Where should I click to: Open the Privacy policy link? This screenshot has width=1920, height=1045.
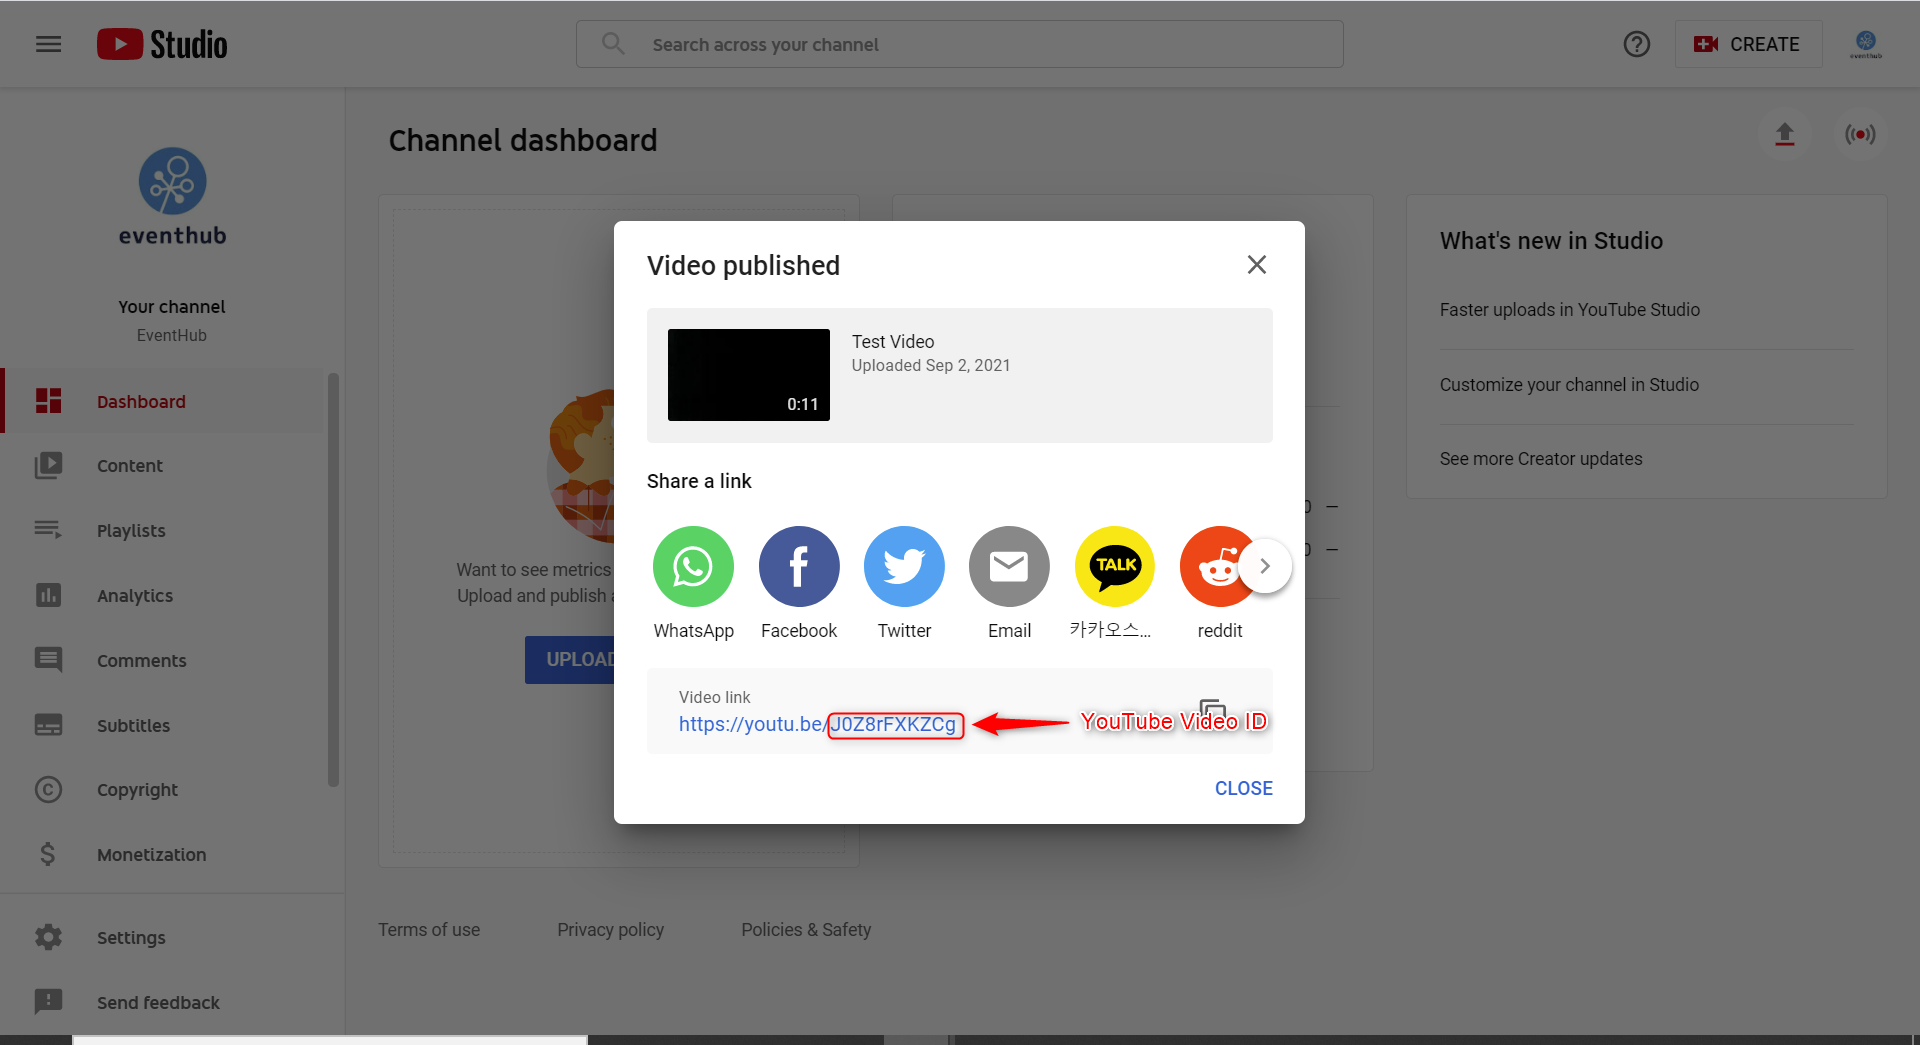(610, 930)
